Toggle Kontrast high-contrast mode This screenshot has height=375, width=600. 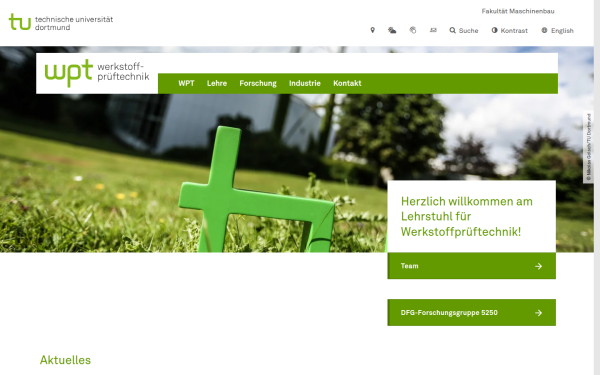(x=510, y=30)
